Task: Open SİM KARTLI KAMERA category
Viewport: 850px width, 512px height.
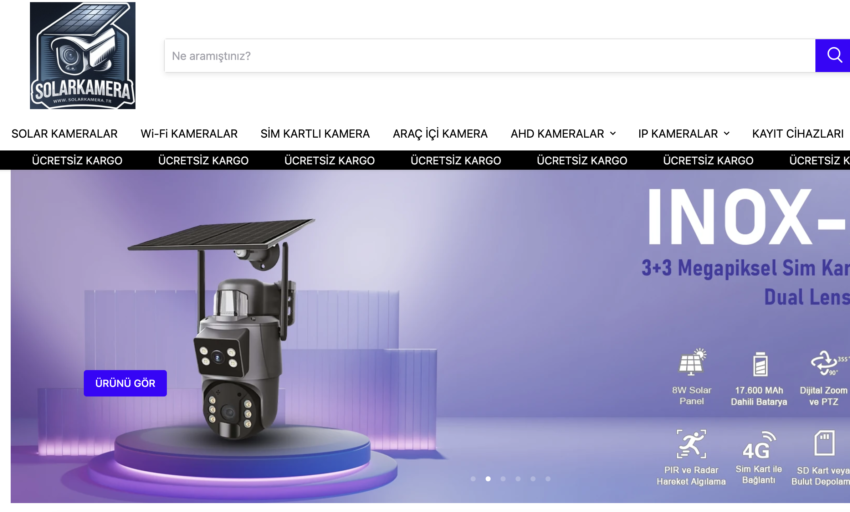Action: (315, 133)
